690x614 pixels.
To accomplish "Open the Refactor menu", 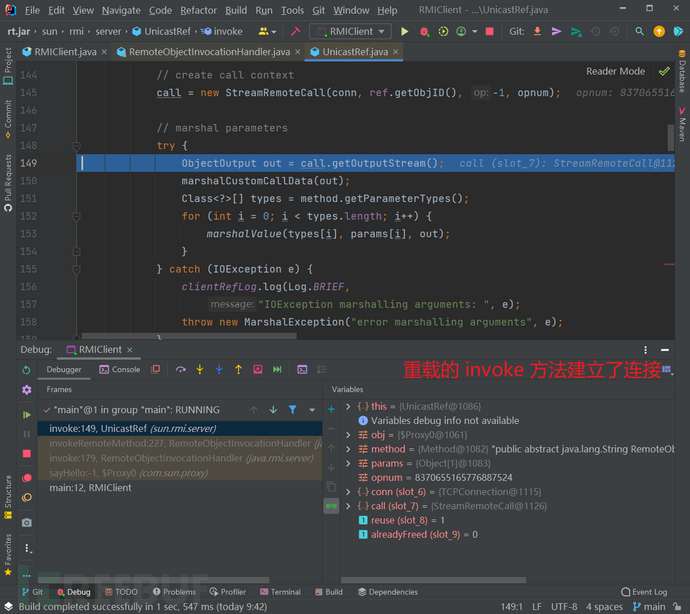I will click(198, 10).
